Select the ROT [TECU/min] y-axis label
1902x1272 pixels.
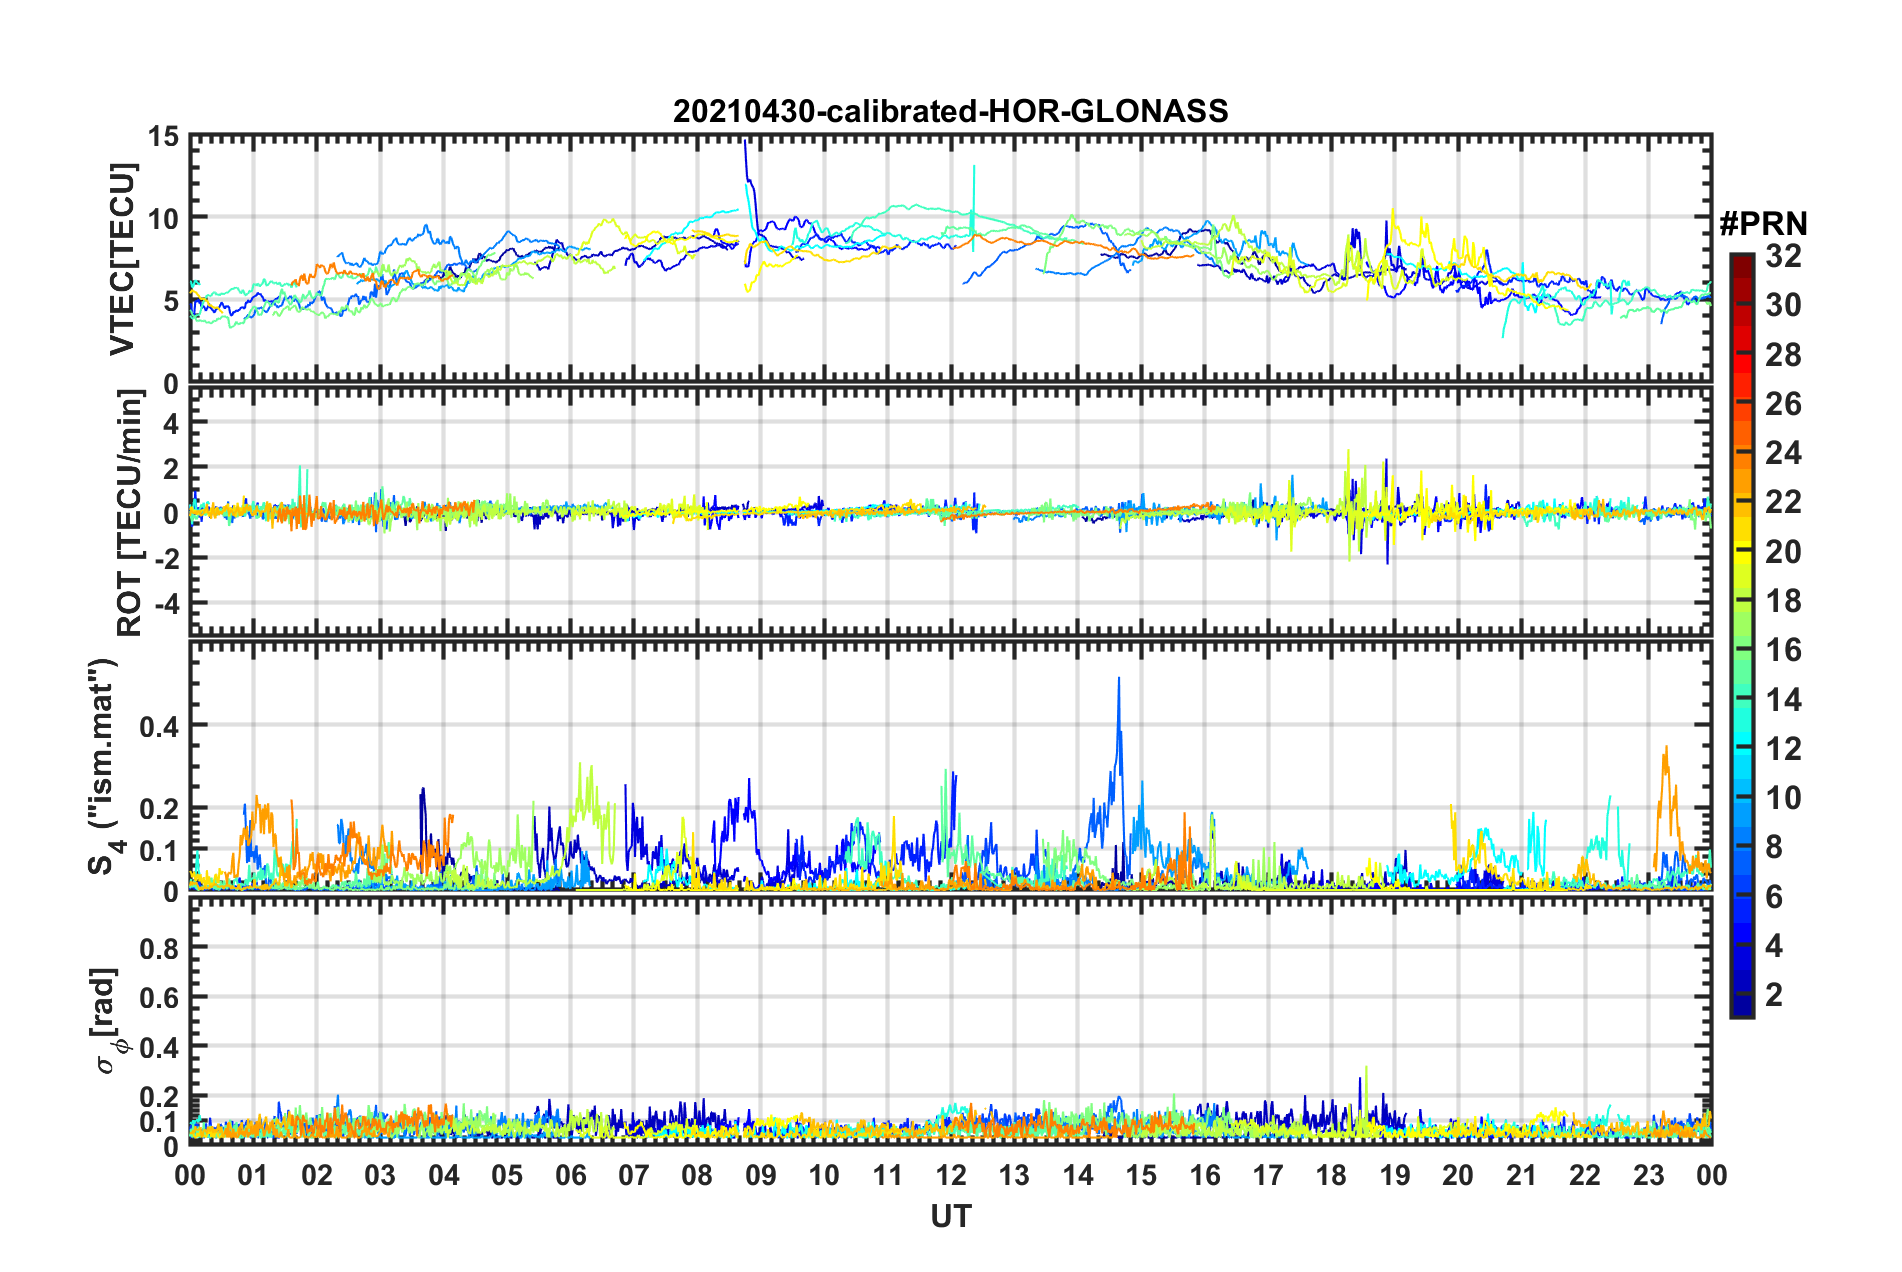click(x=129, y=513)
